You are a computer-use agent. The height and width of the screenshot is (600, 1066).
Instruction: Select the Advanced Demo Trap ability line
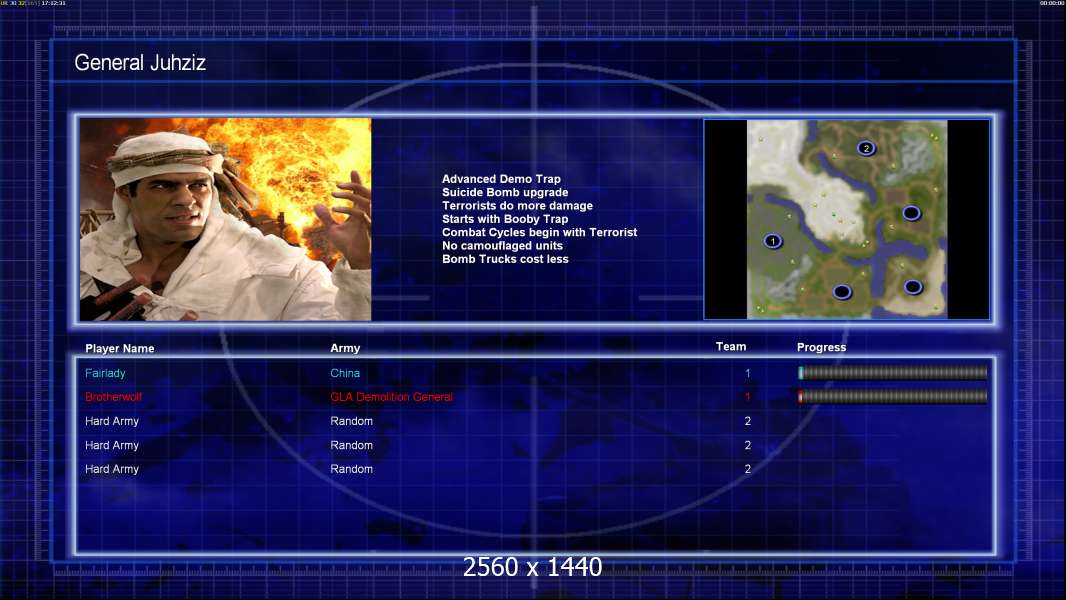point(501,179)
